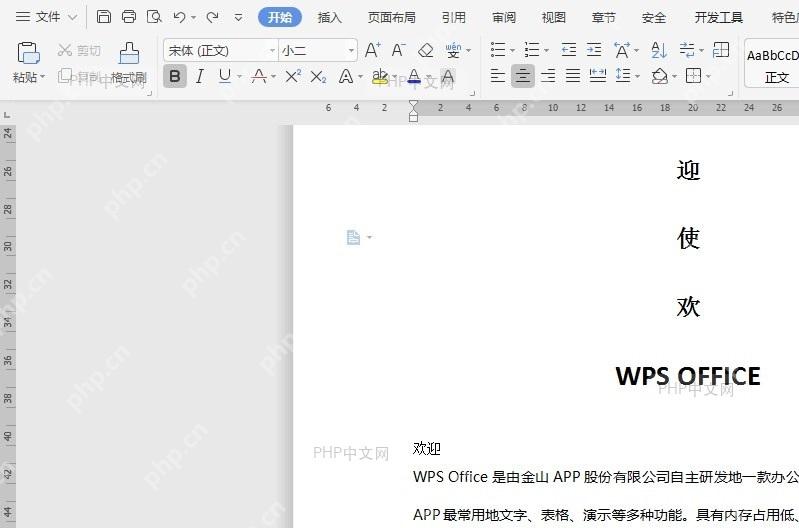Viewport: 799px width, 528px height.
Task: Click the Print icon
Action: tap(129, 17)
